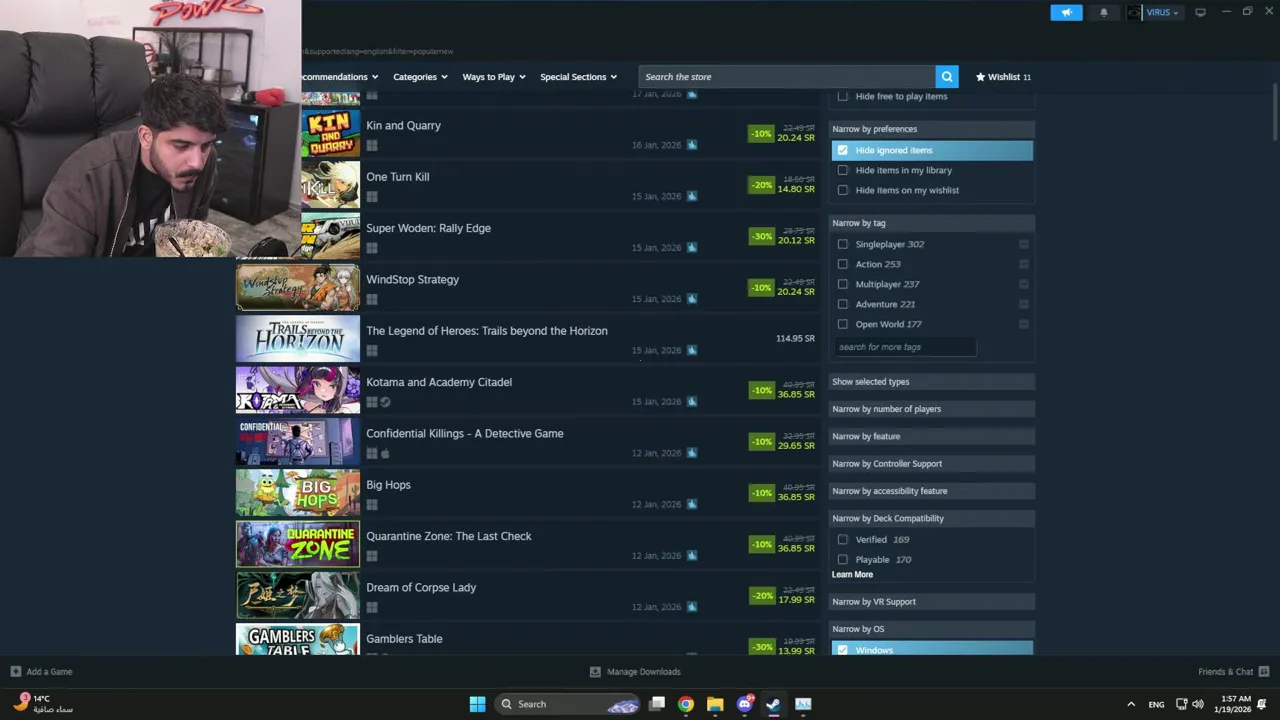Click the Apple platform icon under Confidential Killings
This screenshot has width=1280, height=720.
coord(385,453)
